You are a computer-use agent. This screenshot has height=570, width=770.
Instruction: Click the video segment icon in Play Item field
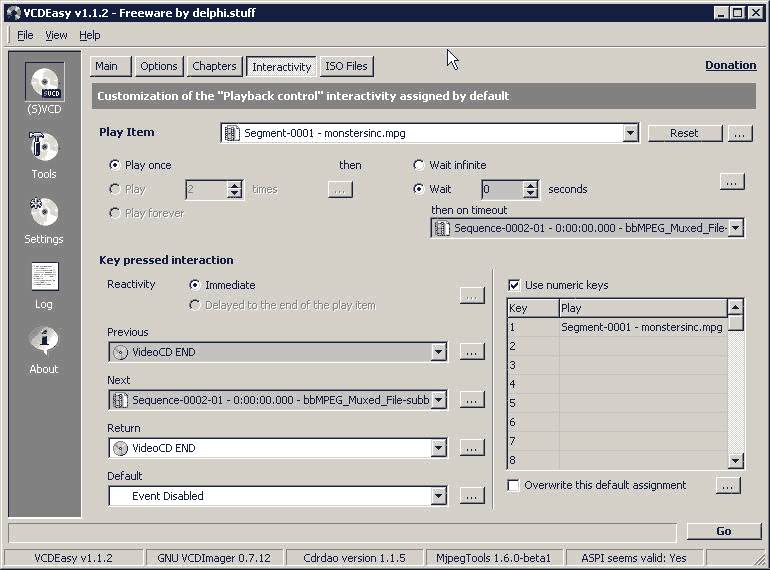click(232, 133)
